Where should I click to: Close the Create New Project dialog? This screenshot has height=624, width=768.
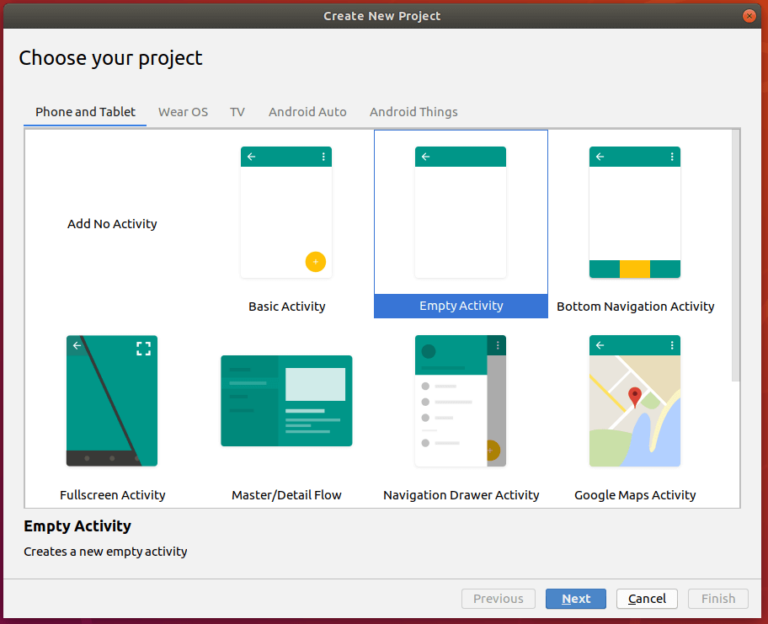coord(749,16)
